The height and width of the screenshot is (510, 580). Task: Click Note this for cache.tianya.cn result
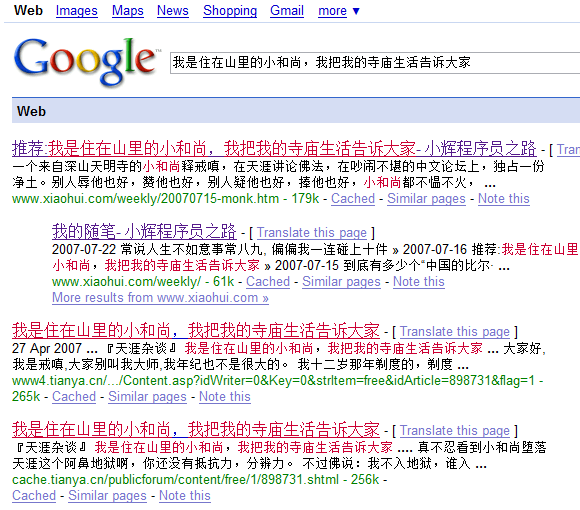pyautogui.click(x=185, y=496)
